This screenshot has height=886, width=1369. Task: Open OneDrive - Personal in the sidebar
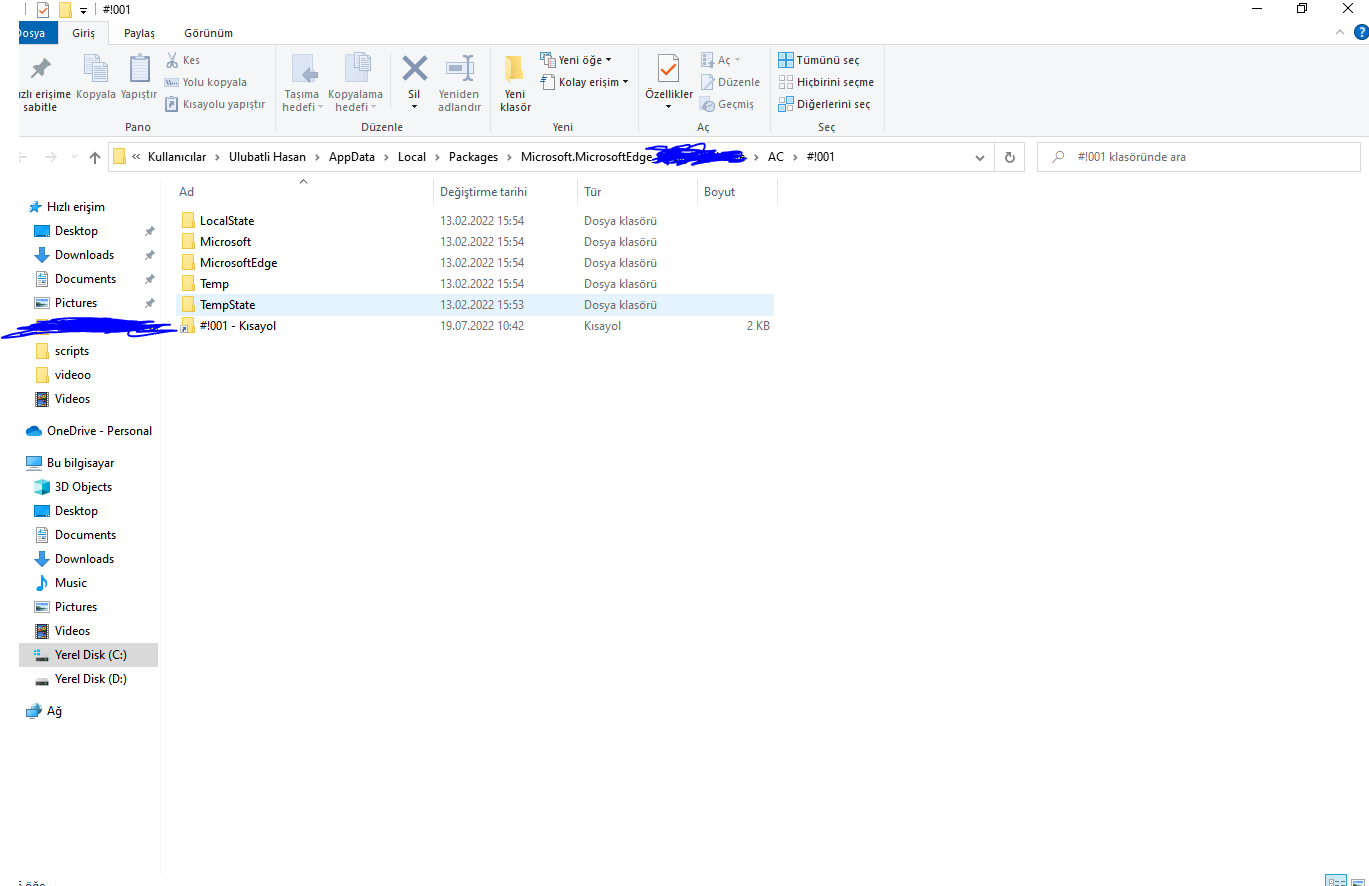coord(89,431)
